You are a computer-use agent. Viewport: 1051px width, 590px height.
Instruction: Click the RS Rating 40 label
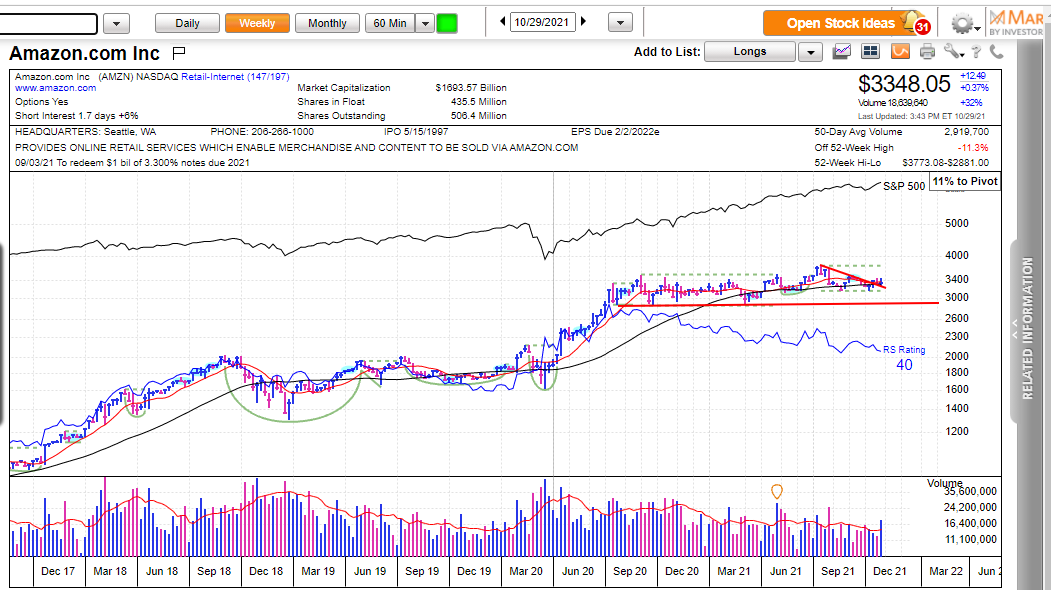point(904,359)
